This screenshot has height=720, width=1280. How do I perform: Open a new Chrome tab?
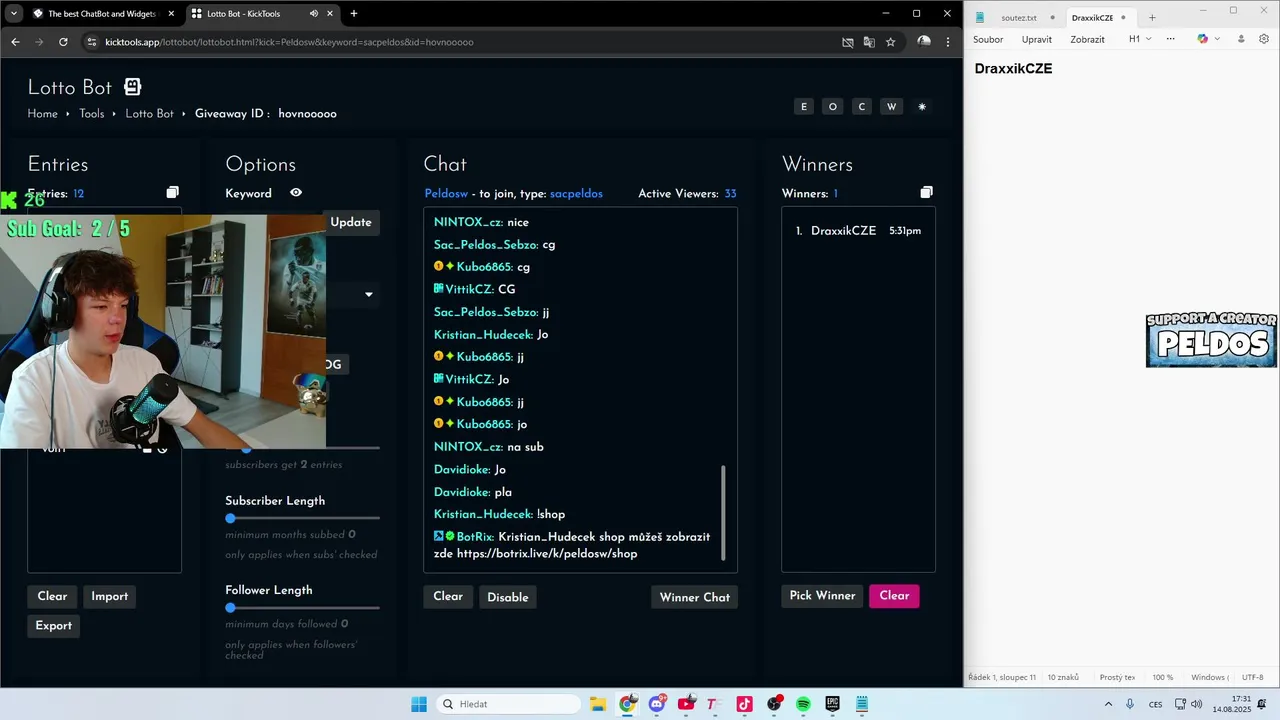354,14
